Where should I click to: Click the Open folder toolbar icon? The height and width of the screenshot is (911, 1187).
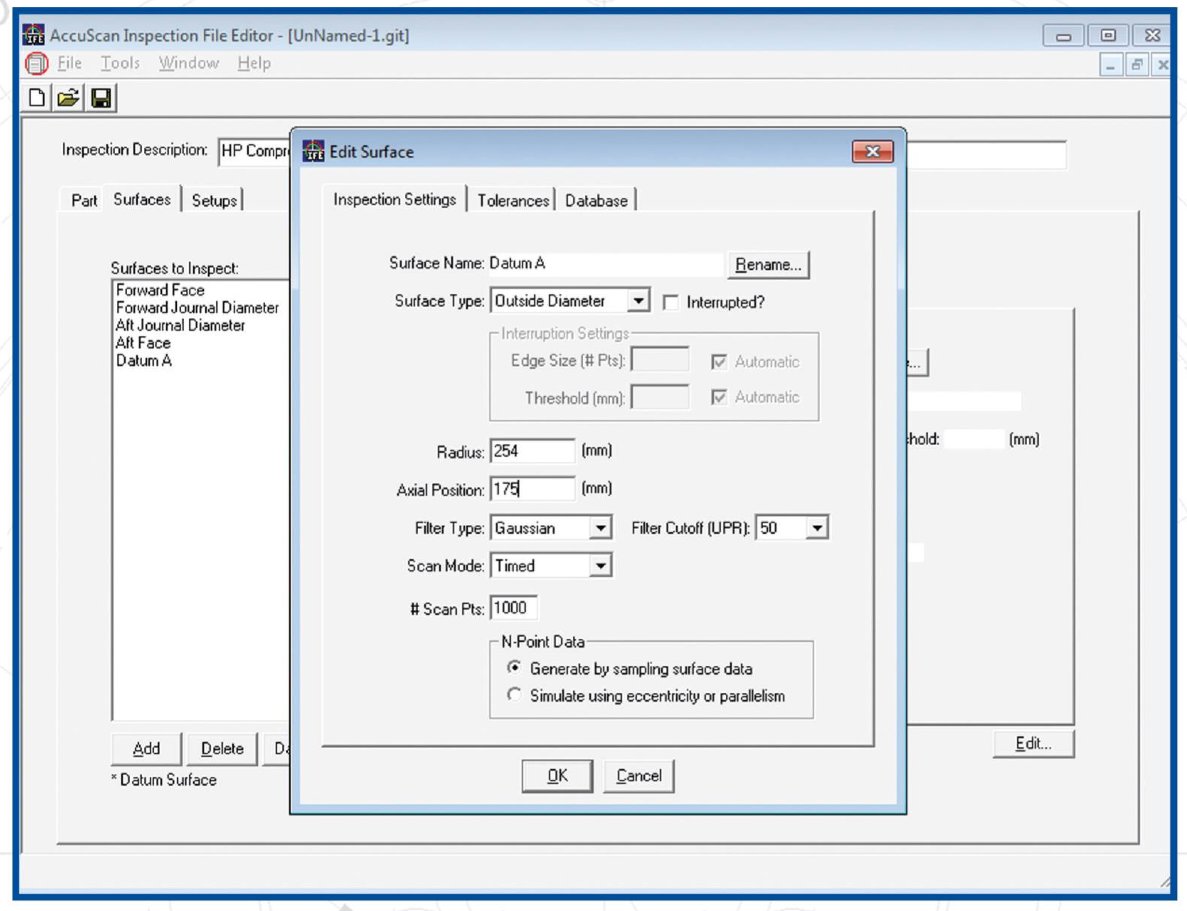[68, 98]
